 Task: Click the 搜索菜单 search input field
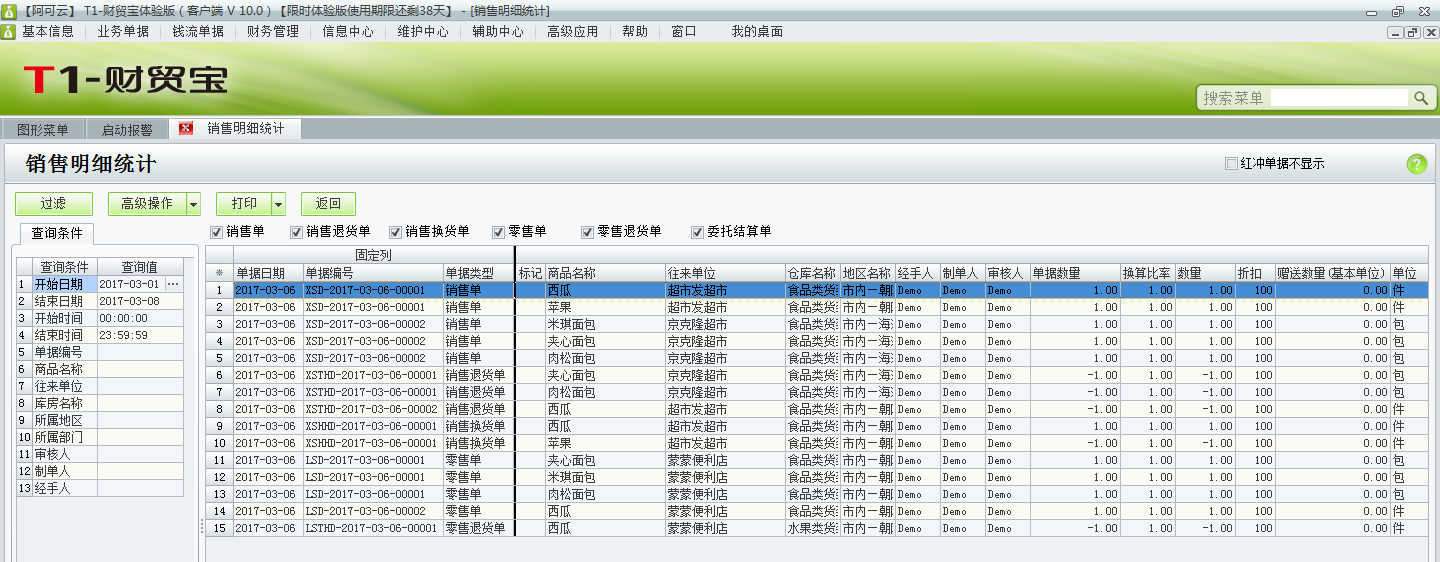[x=1338, y=98]
